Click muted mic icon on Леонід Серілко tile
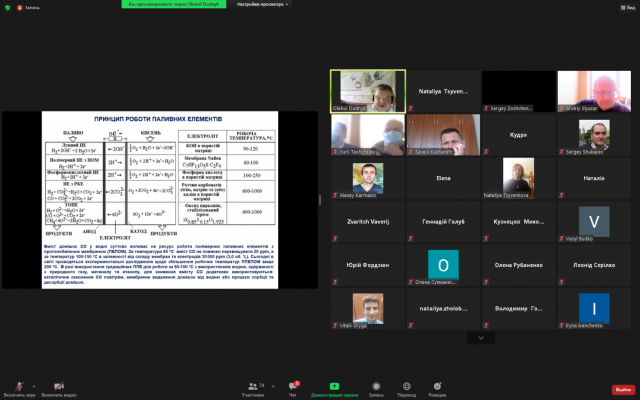 pos(561,282)
